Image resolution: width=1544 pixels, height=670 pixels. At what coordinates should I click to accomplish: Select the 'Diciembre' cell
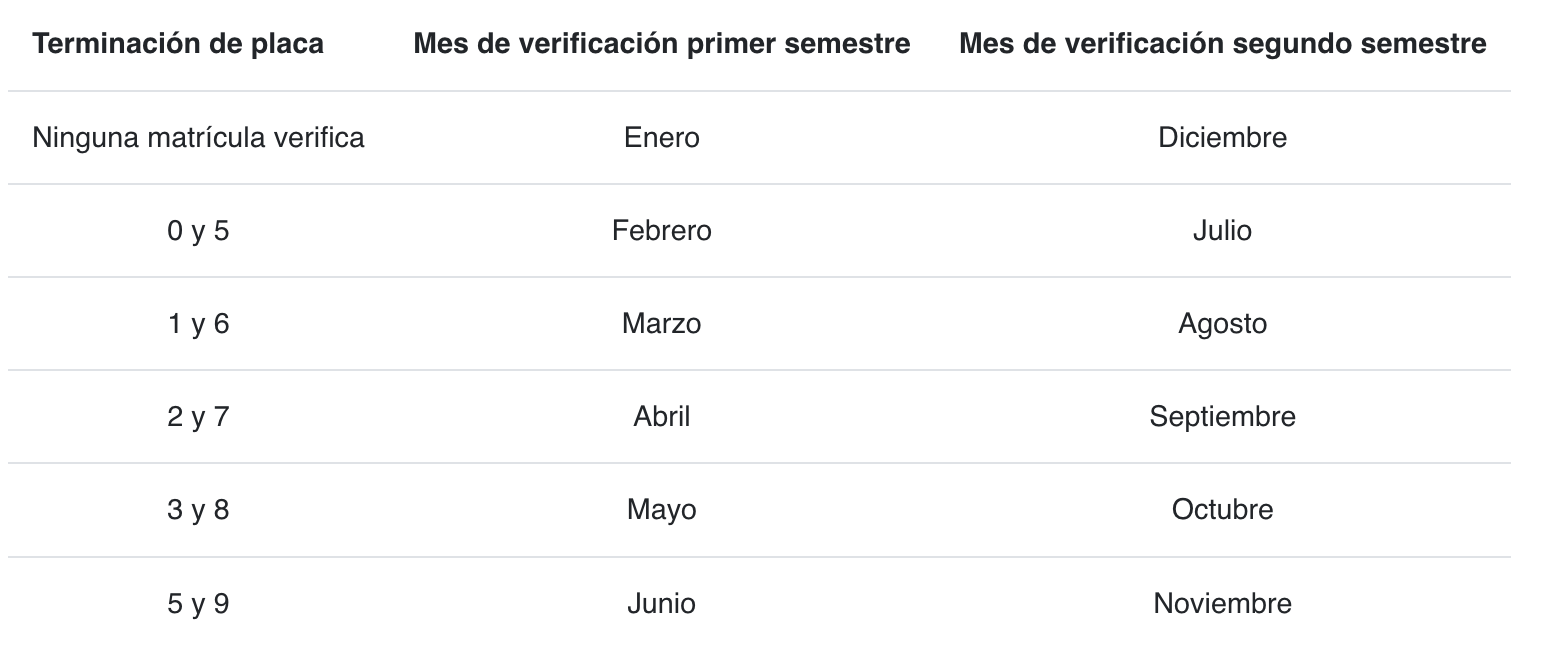point(1222,137)
